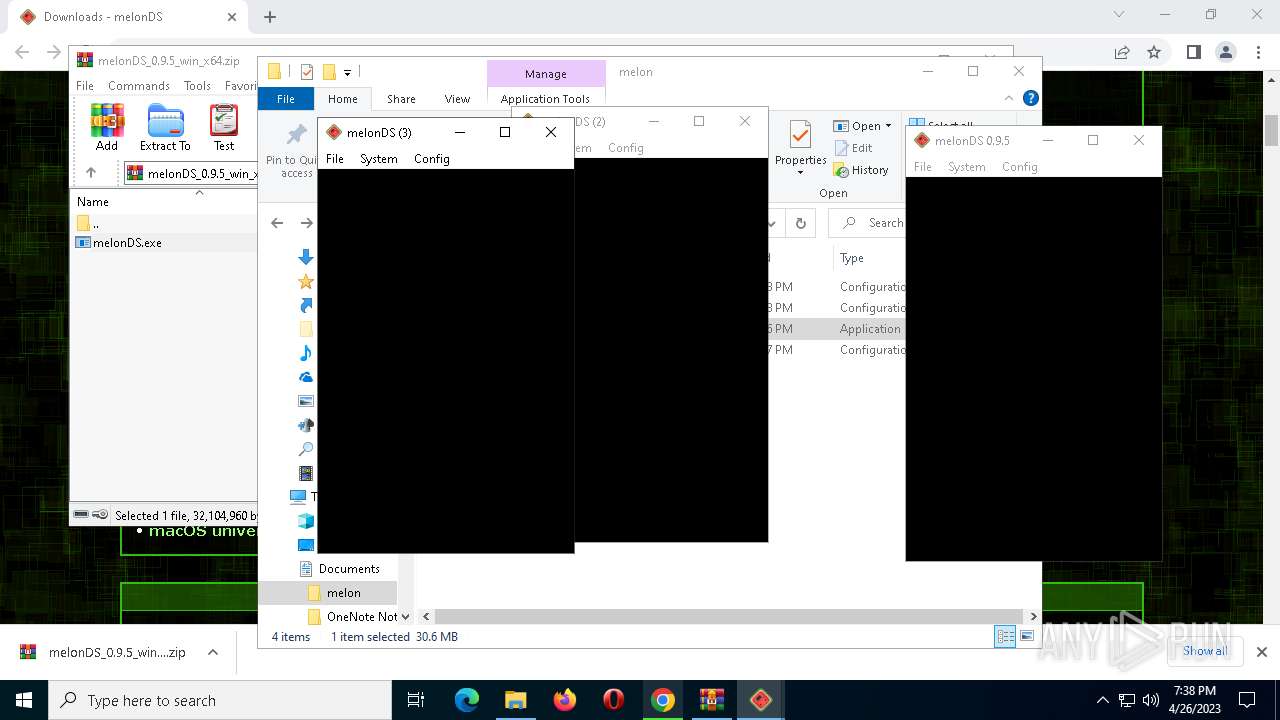Click Manage contextual tab header
The image size is (1280, 720).
(546, 74)
